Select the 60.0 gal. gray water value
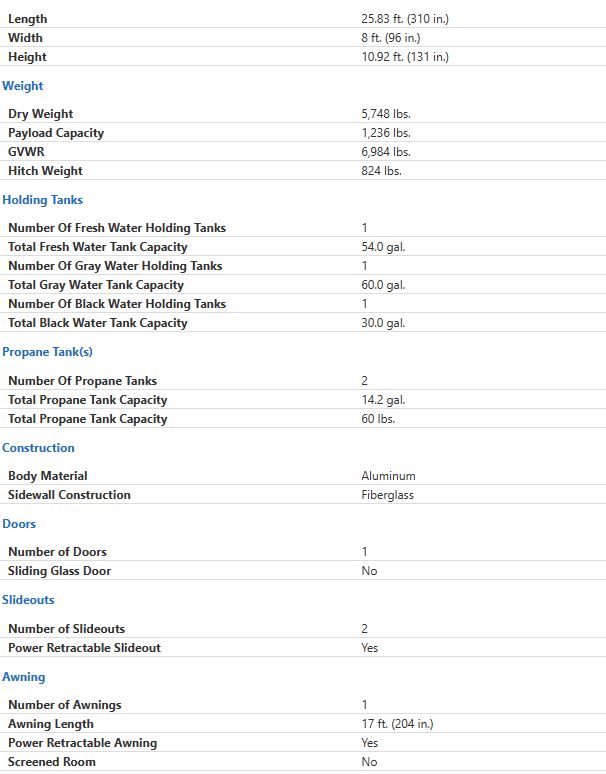Screen dimensions: 606x774 click(x=383, y=285)
